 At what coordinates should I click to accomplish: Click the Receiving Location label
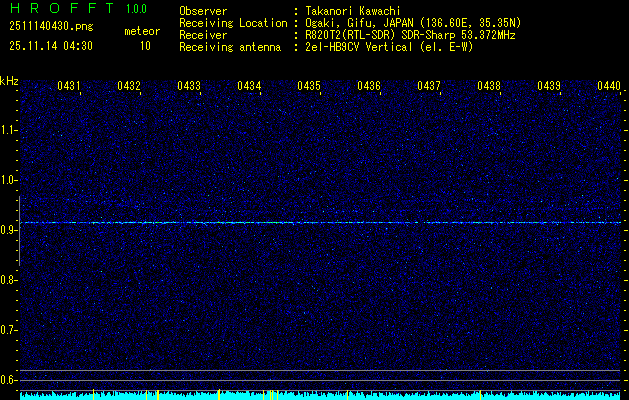coord(233,23)
